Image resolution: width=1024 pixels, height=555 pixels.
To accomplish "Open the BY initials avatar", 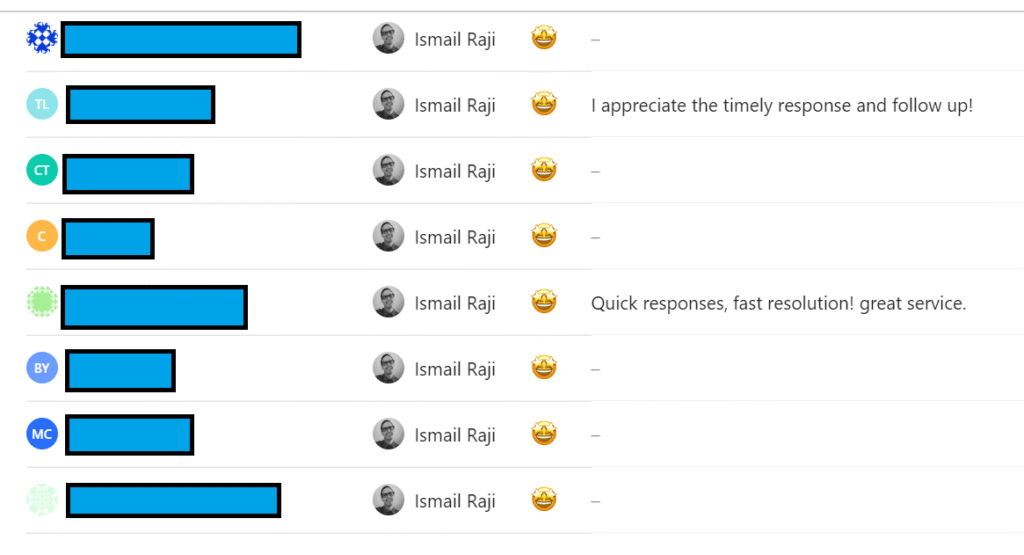I will [42, 368].
